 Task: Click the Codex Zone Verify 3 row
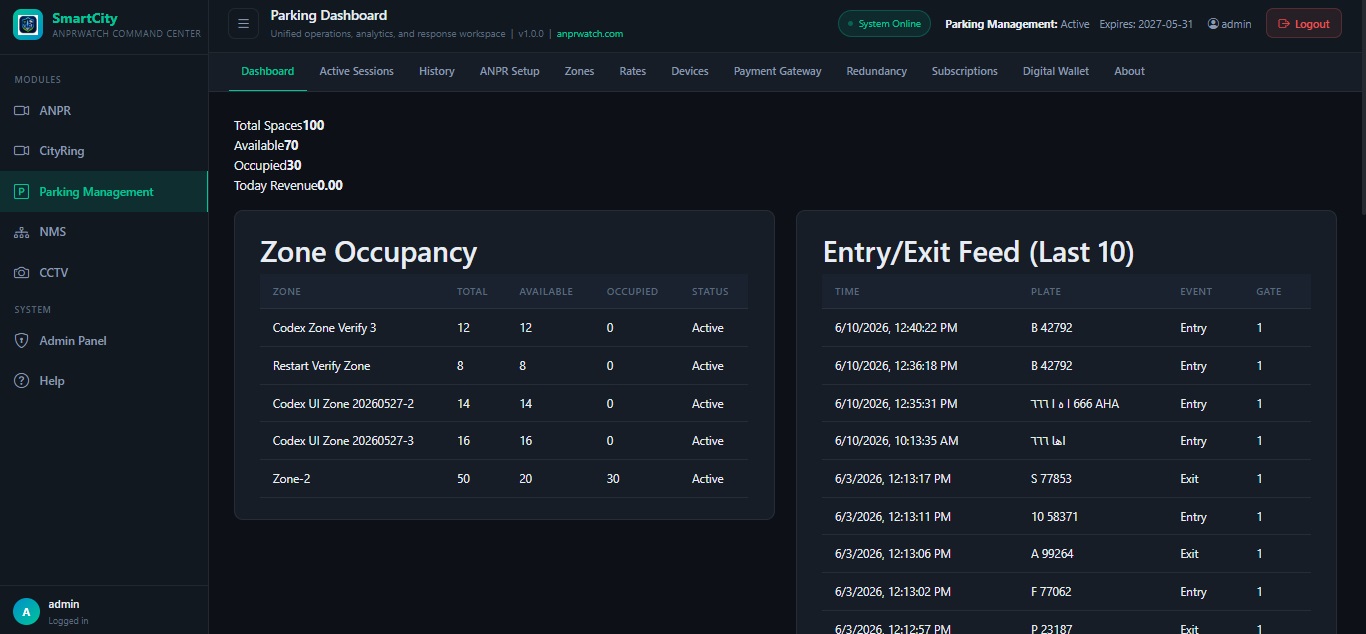pos(504,328)
